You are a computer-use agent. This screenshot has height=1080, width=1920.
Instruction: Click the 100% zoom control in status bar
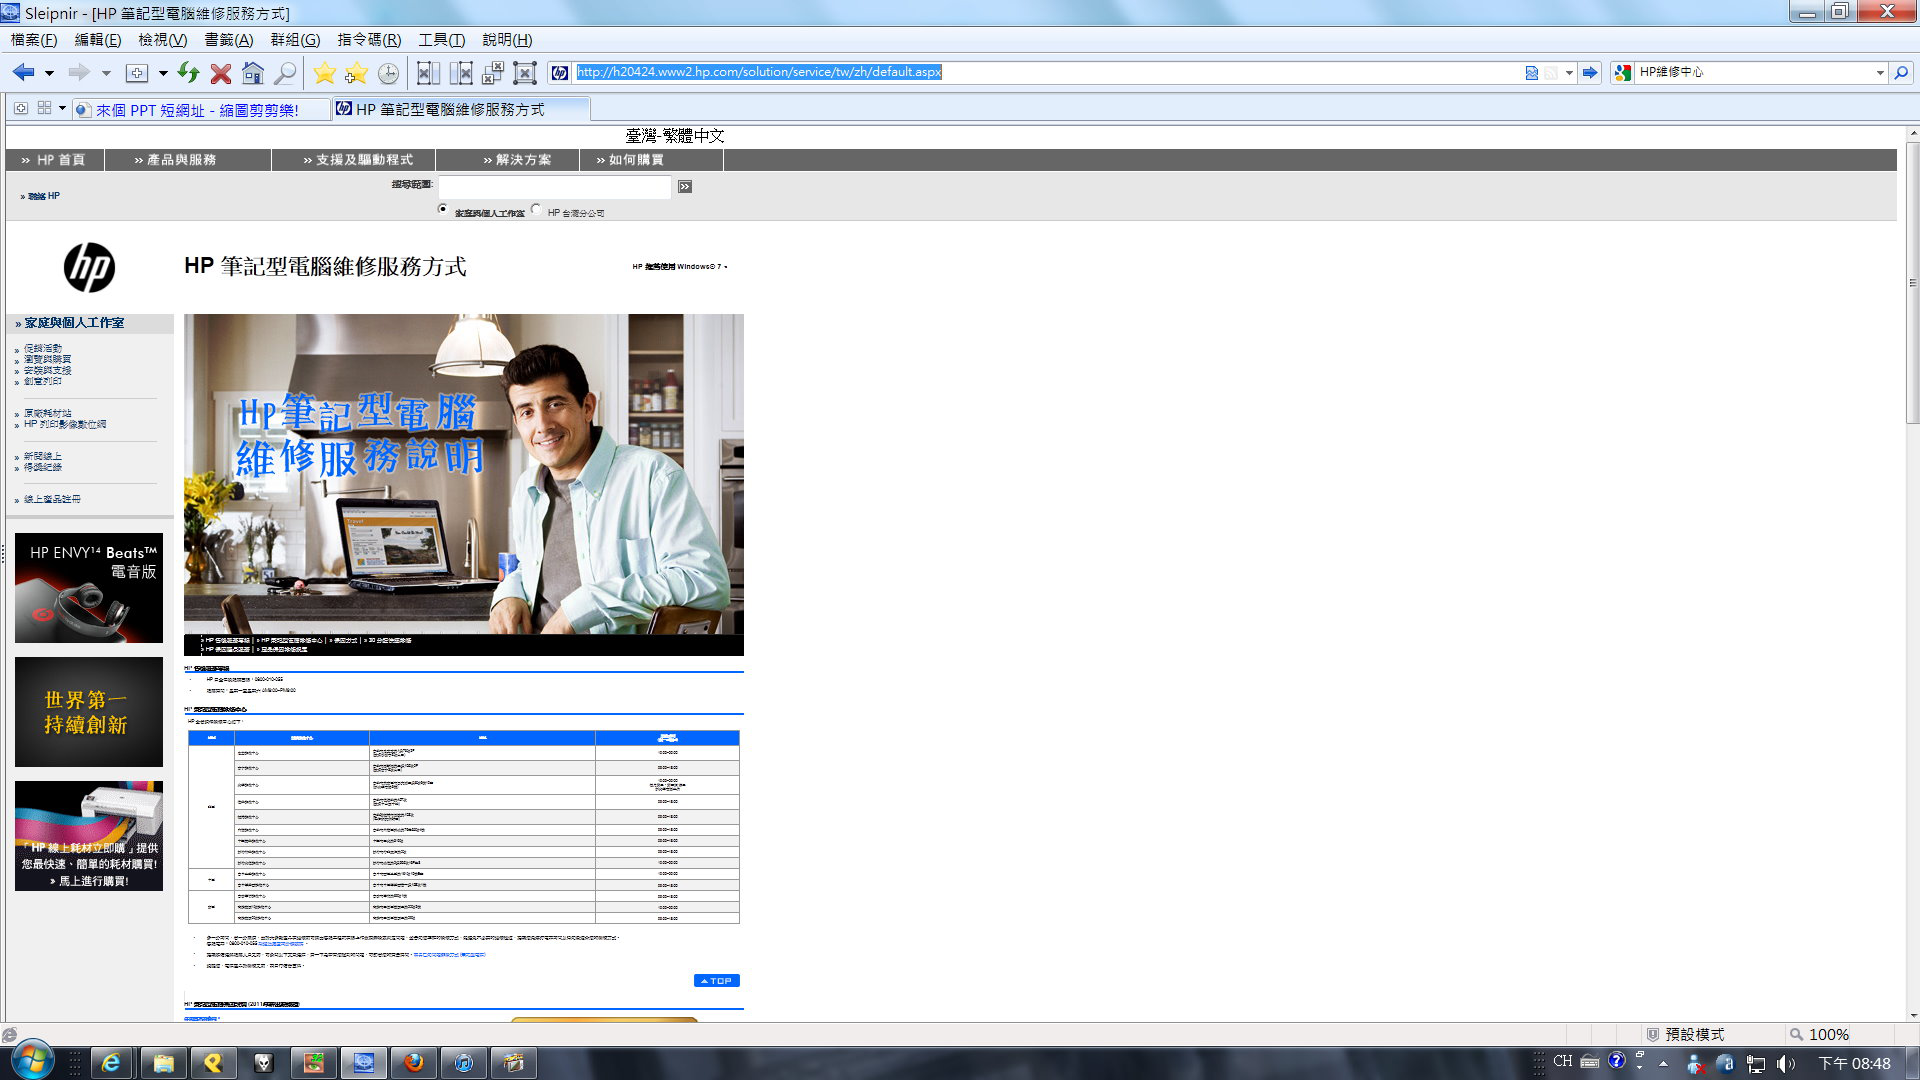[x=1827, y=1035]
